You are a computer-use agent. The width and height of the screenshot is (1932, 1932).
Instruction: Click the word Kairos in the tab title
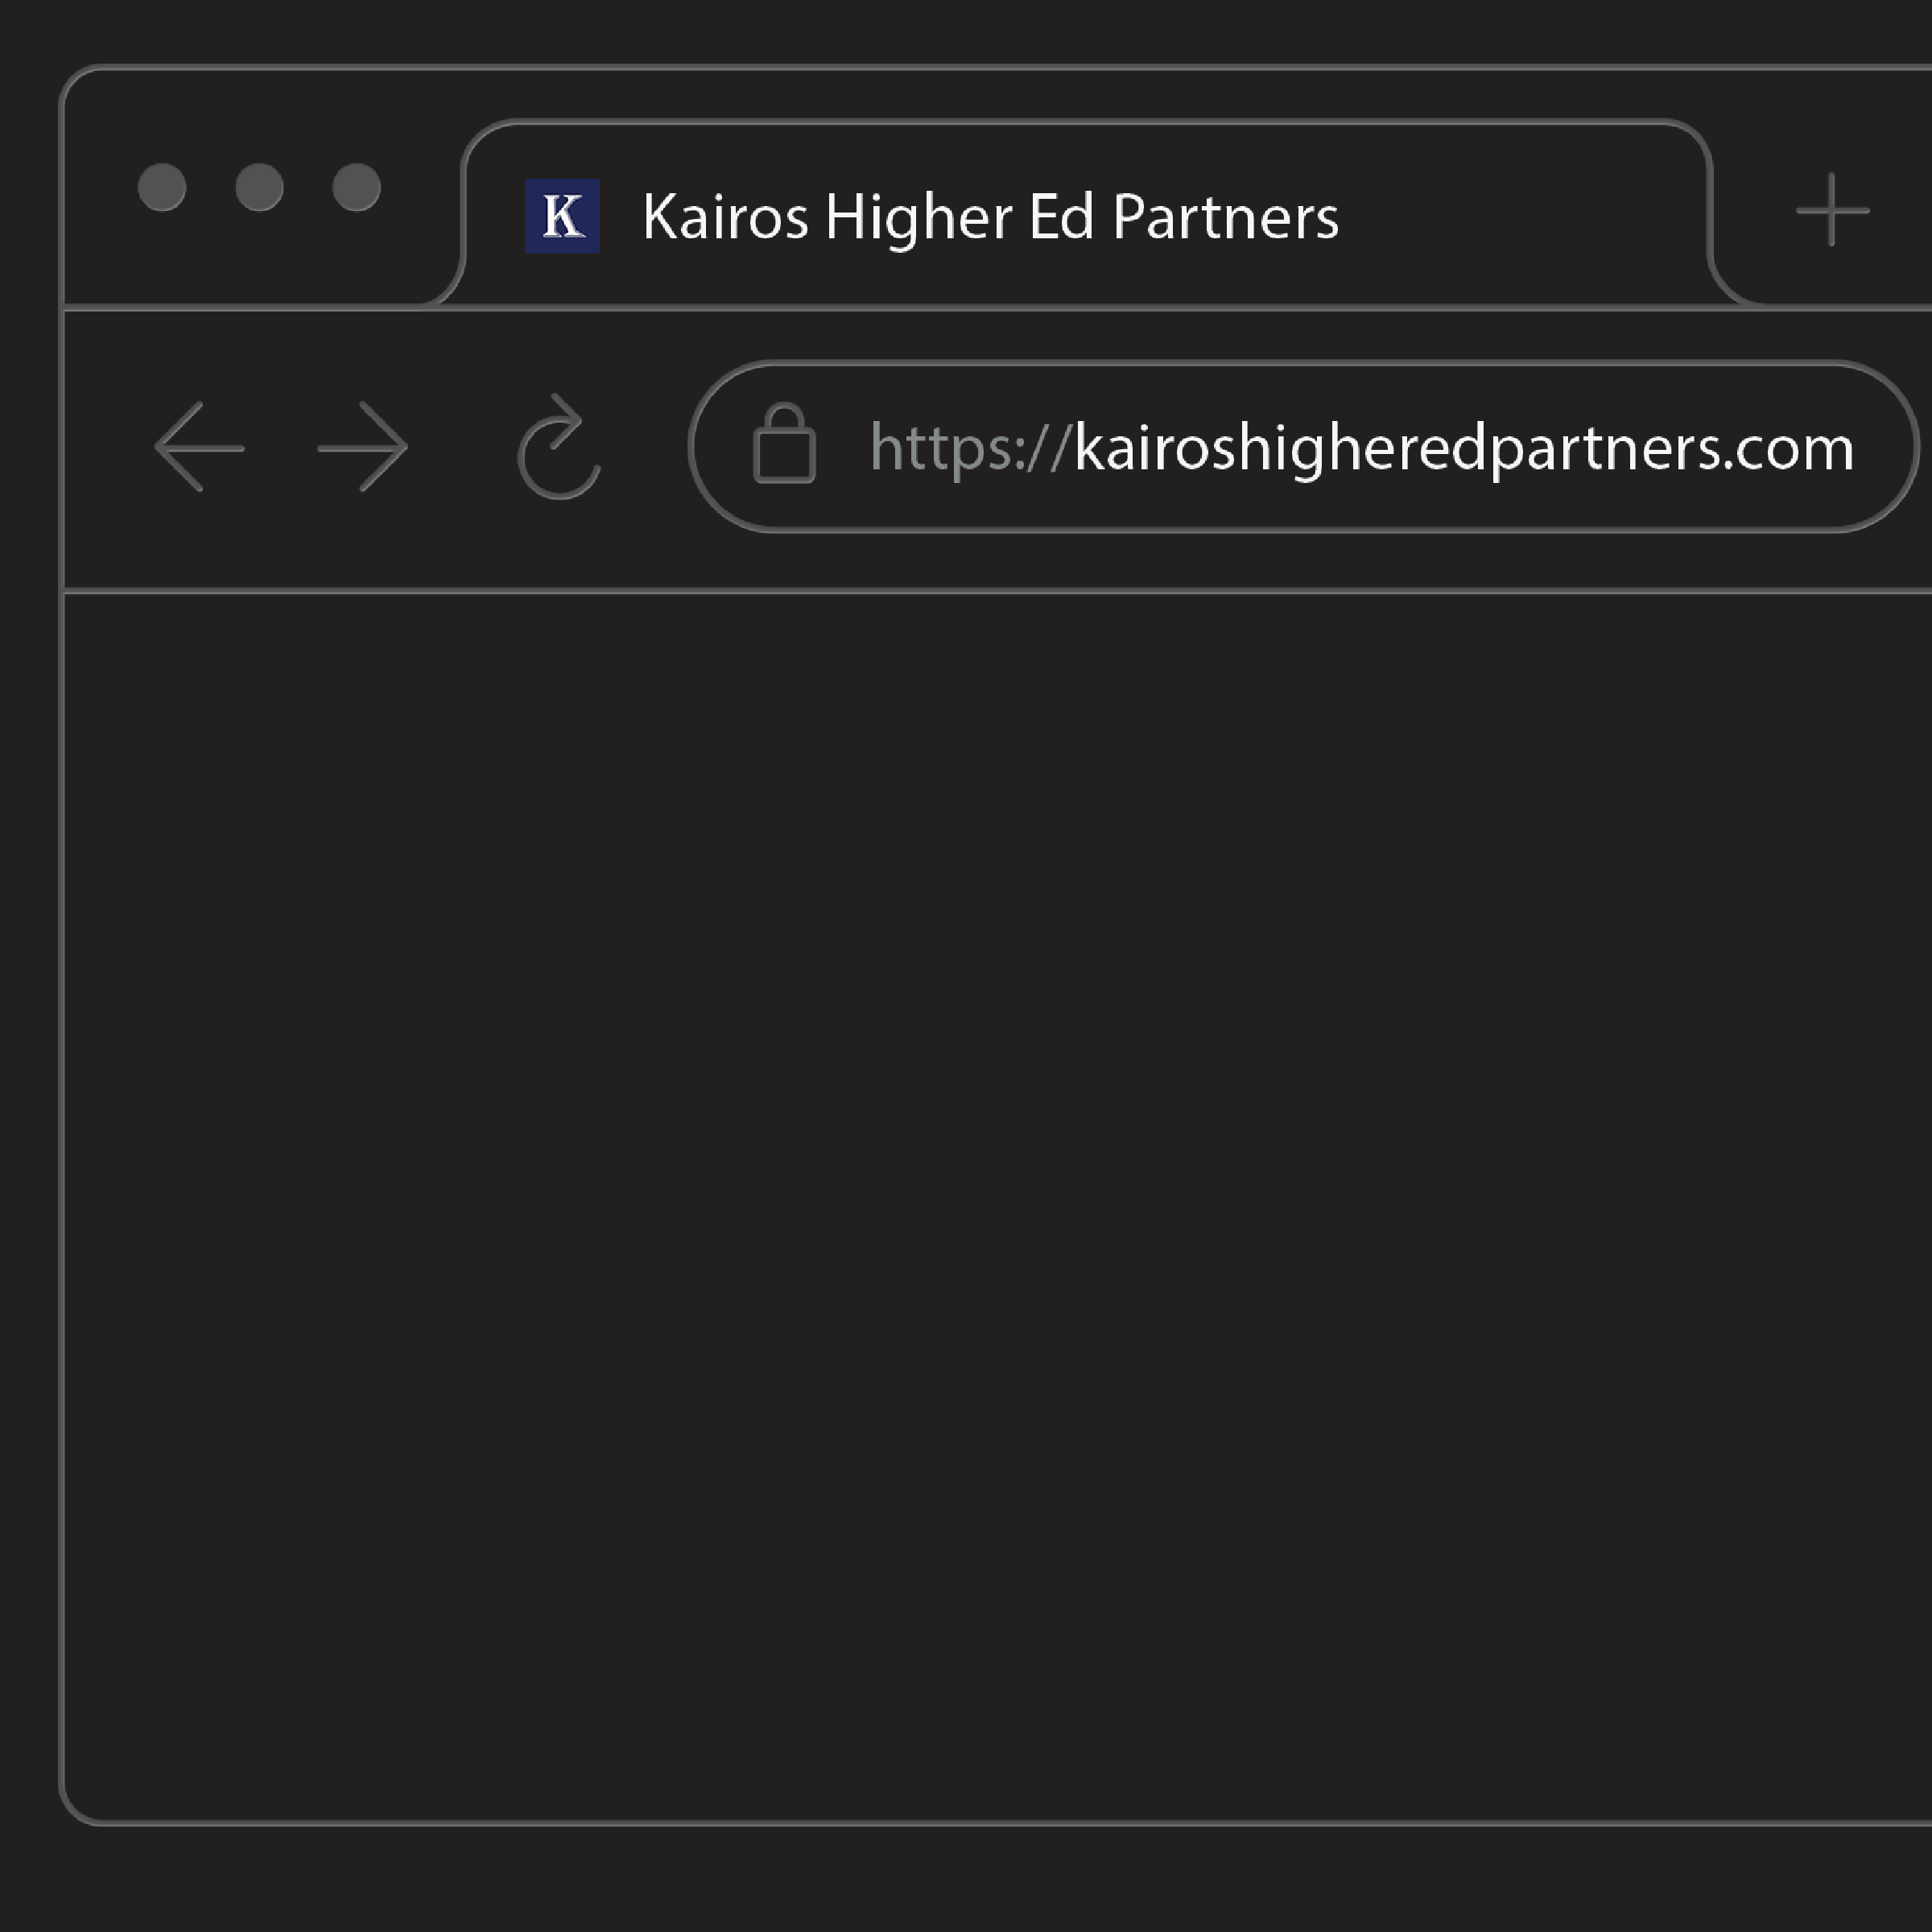[725, 217]
